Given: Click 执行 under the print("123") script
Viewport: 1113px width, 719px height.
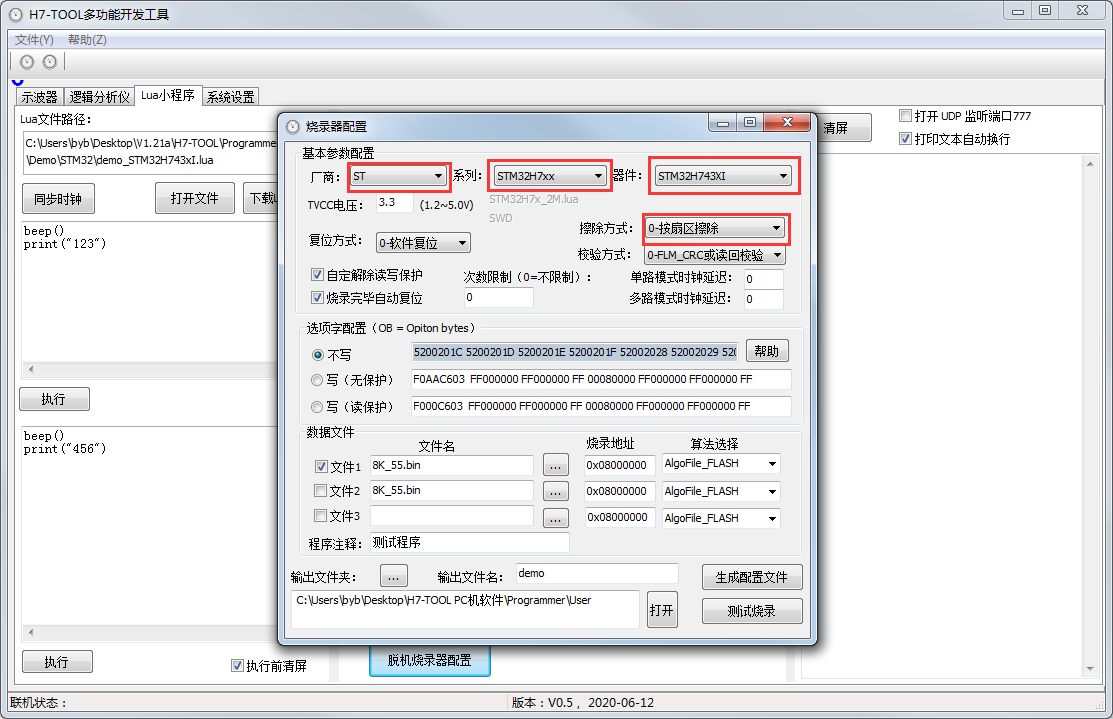Looking at the screenshot, I should 54,399.
